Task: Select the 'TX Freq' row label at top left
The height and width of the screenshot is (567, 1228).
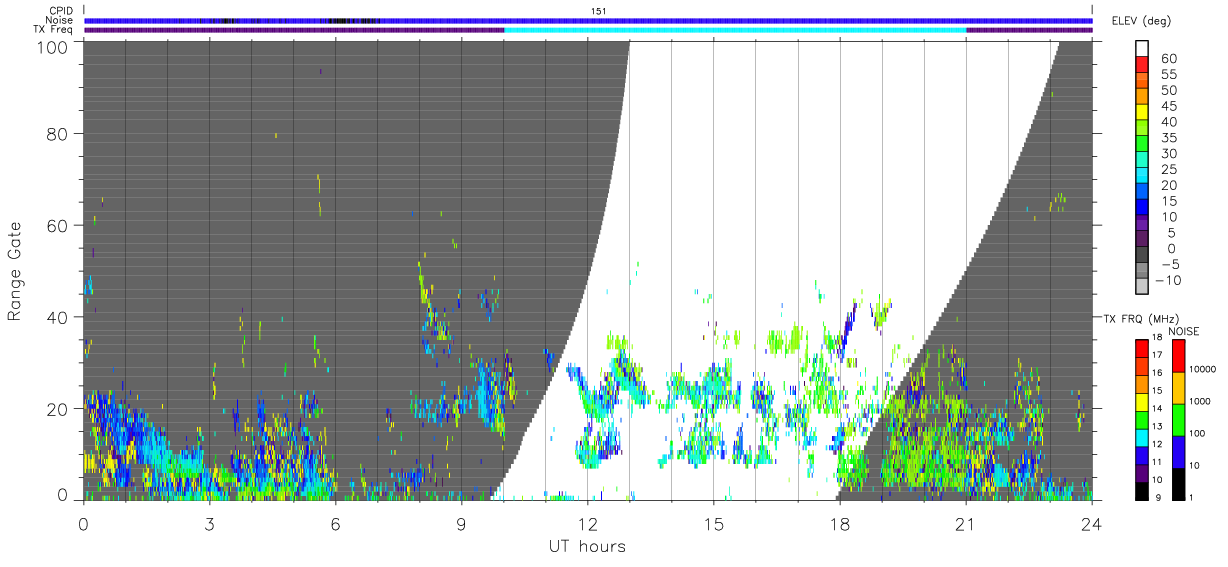Action: point(54,29)
